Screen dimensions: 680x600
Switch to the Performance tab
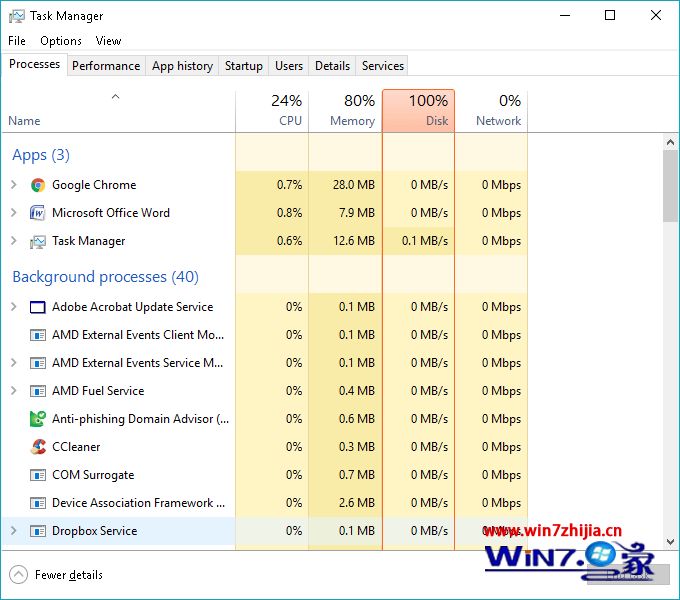click(x=106, y=66)
